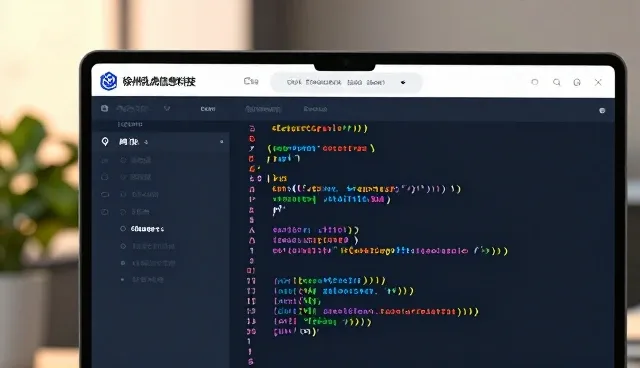640x368 pixels.
Task: Open the dropdown arrow inside the header search pill
Action: 403,82
